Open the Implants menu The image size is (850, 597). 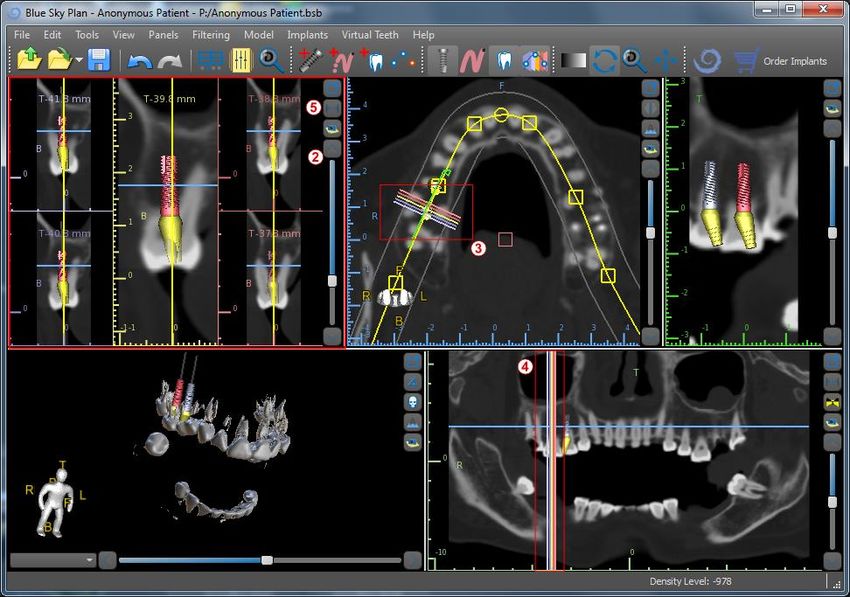tap(307, 35)
